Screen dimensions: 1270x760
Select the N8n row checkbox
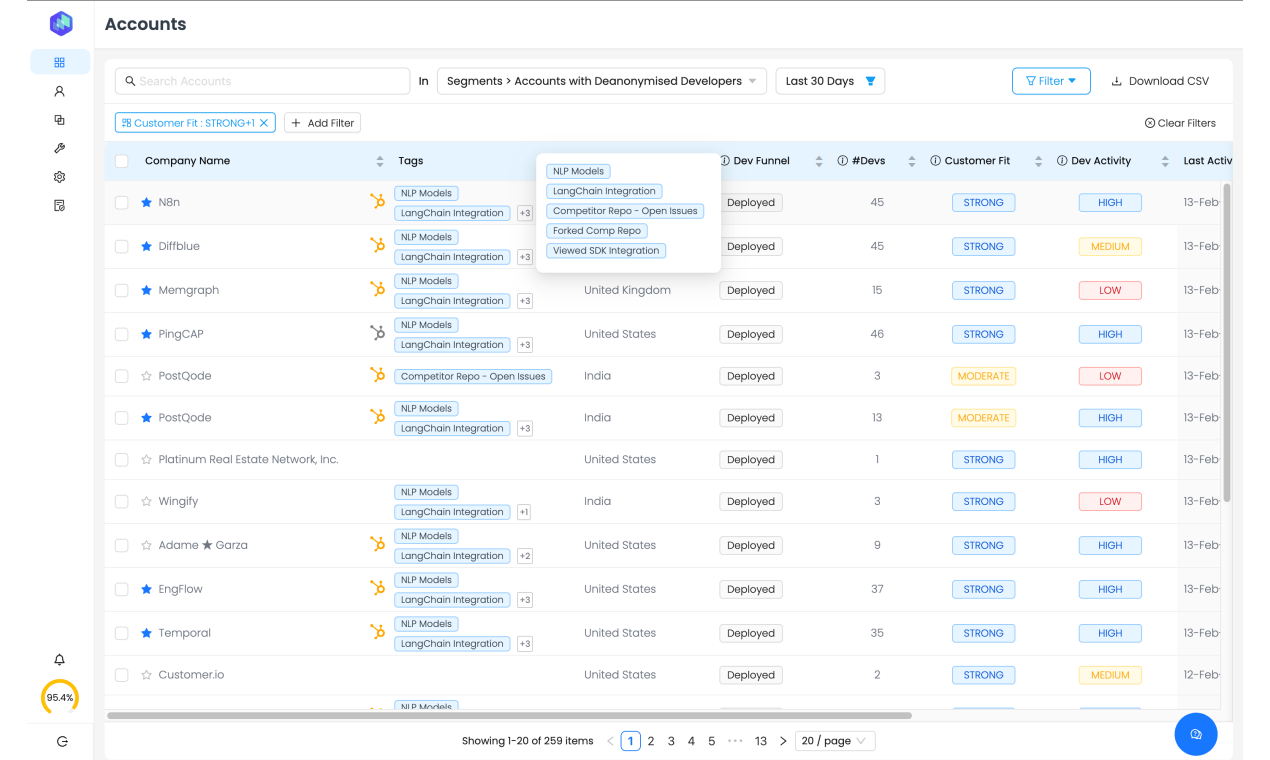pos(121,203)
